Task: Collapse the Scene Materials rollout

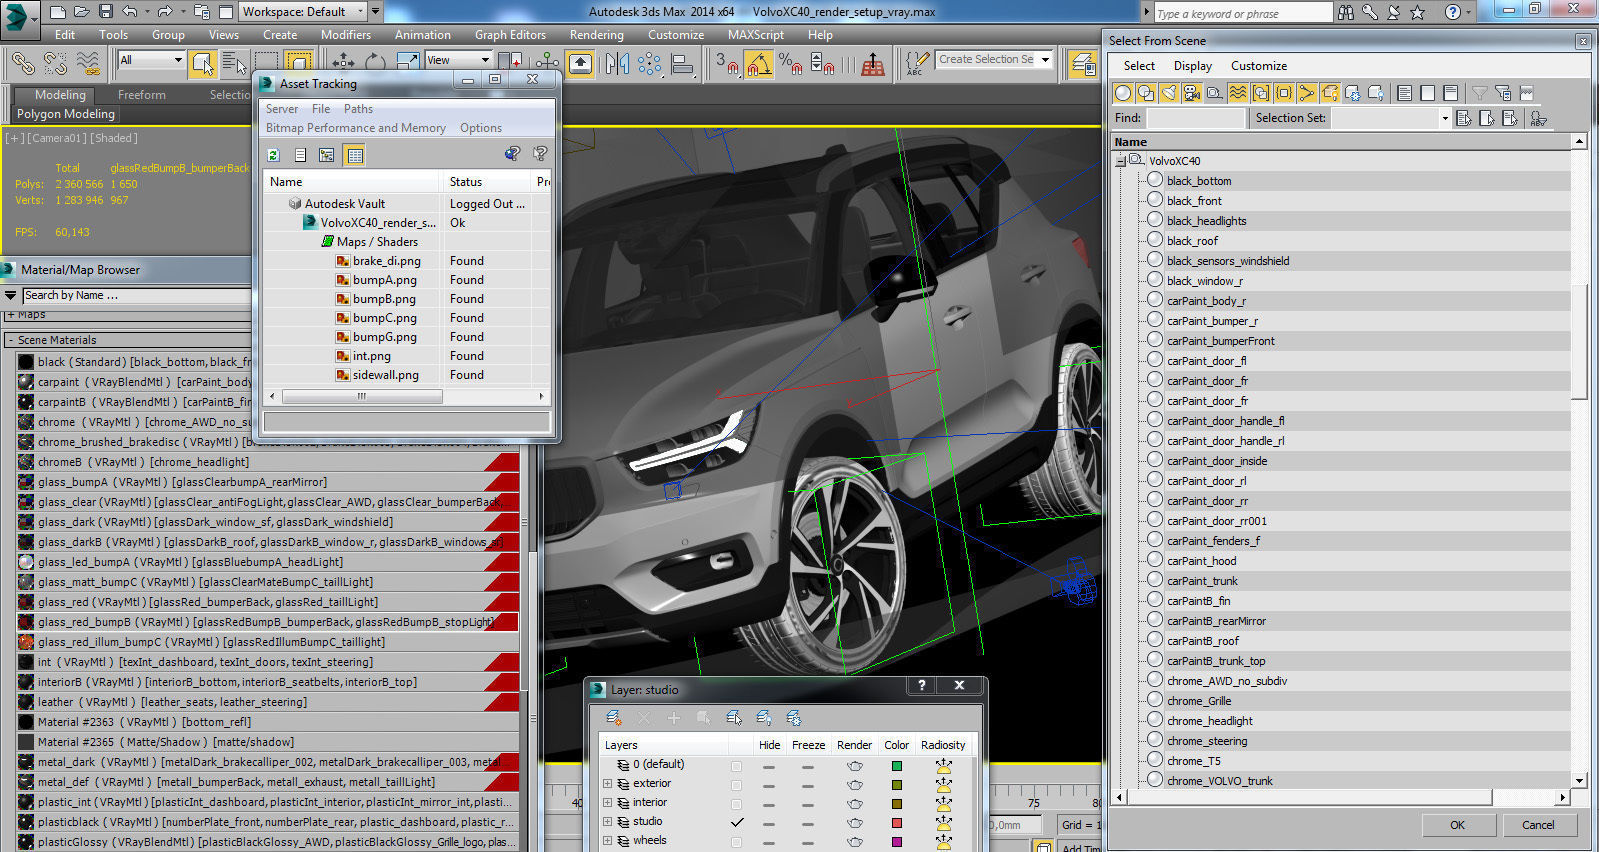Action: click(x=11, y=340)
